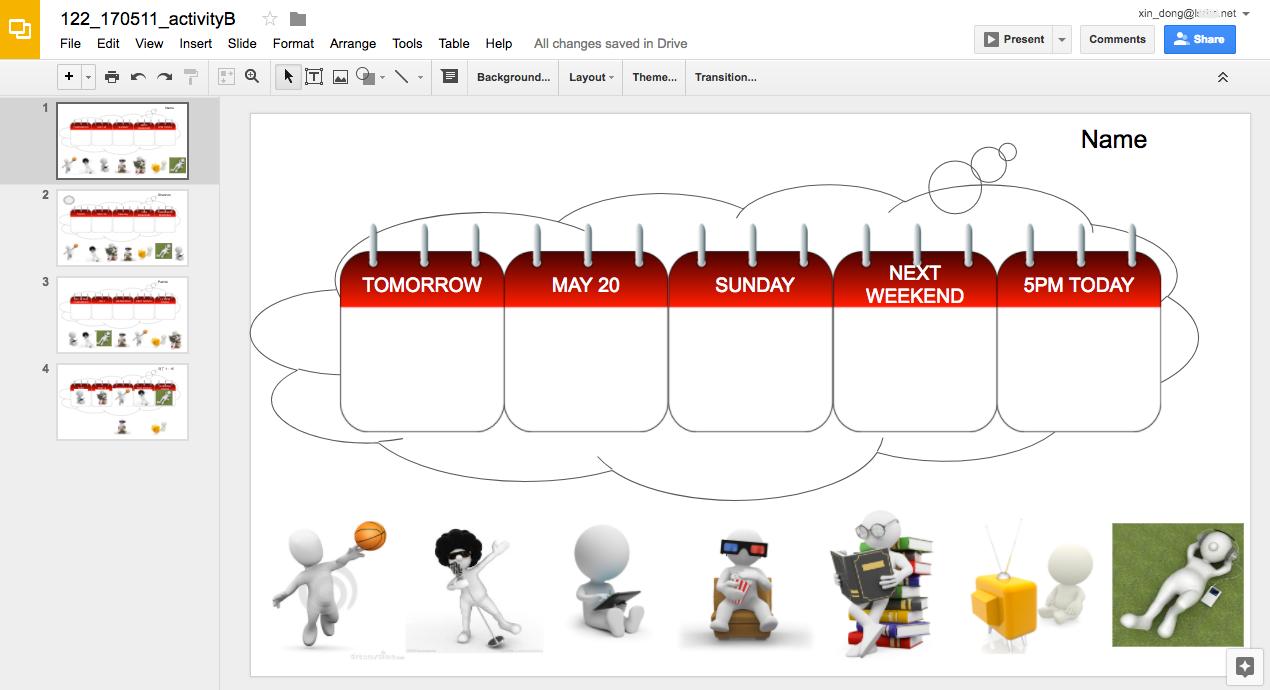Open the Layout dropdown

(591, 77)
